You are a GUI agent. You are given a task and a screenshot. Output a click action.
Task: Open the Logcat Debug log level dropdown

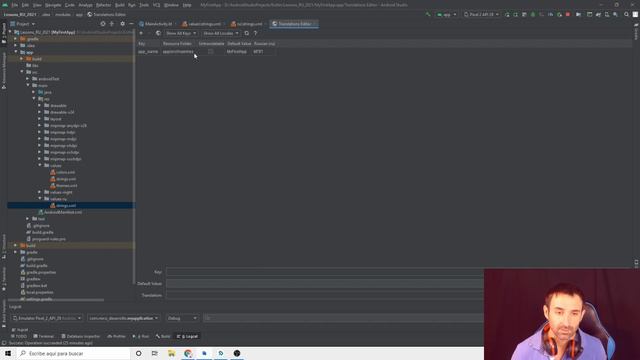(182, 318)
